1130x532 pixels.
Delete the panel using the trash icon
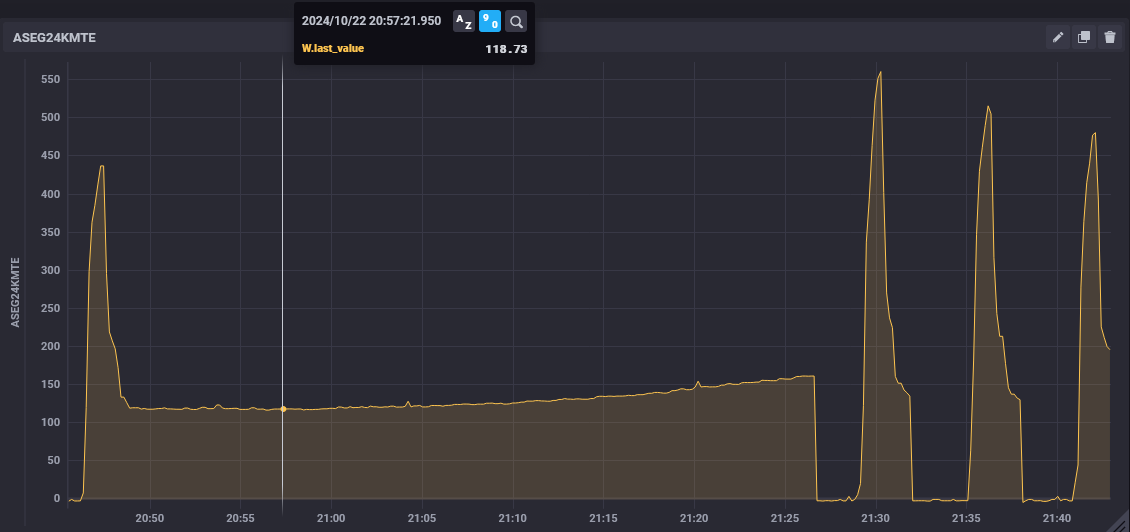(x=1109, y=38)
